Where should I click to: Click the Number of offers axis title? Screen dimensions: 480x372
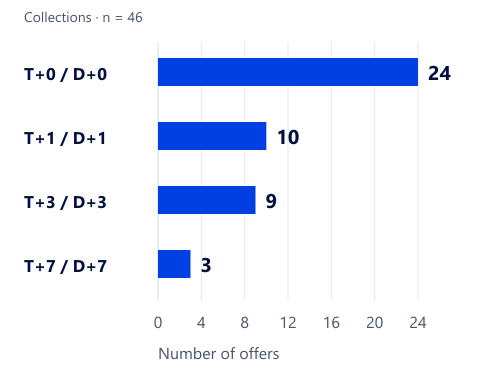click(x=219, y=354)
